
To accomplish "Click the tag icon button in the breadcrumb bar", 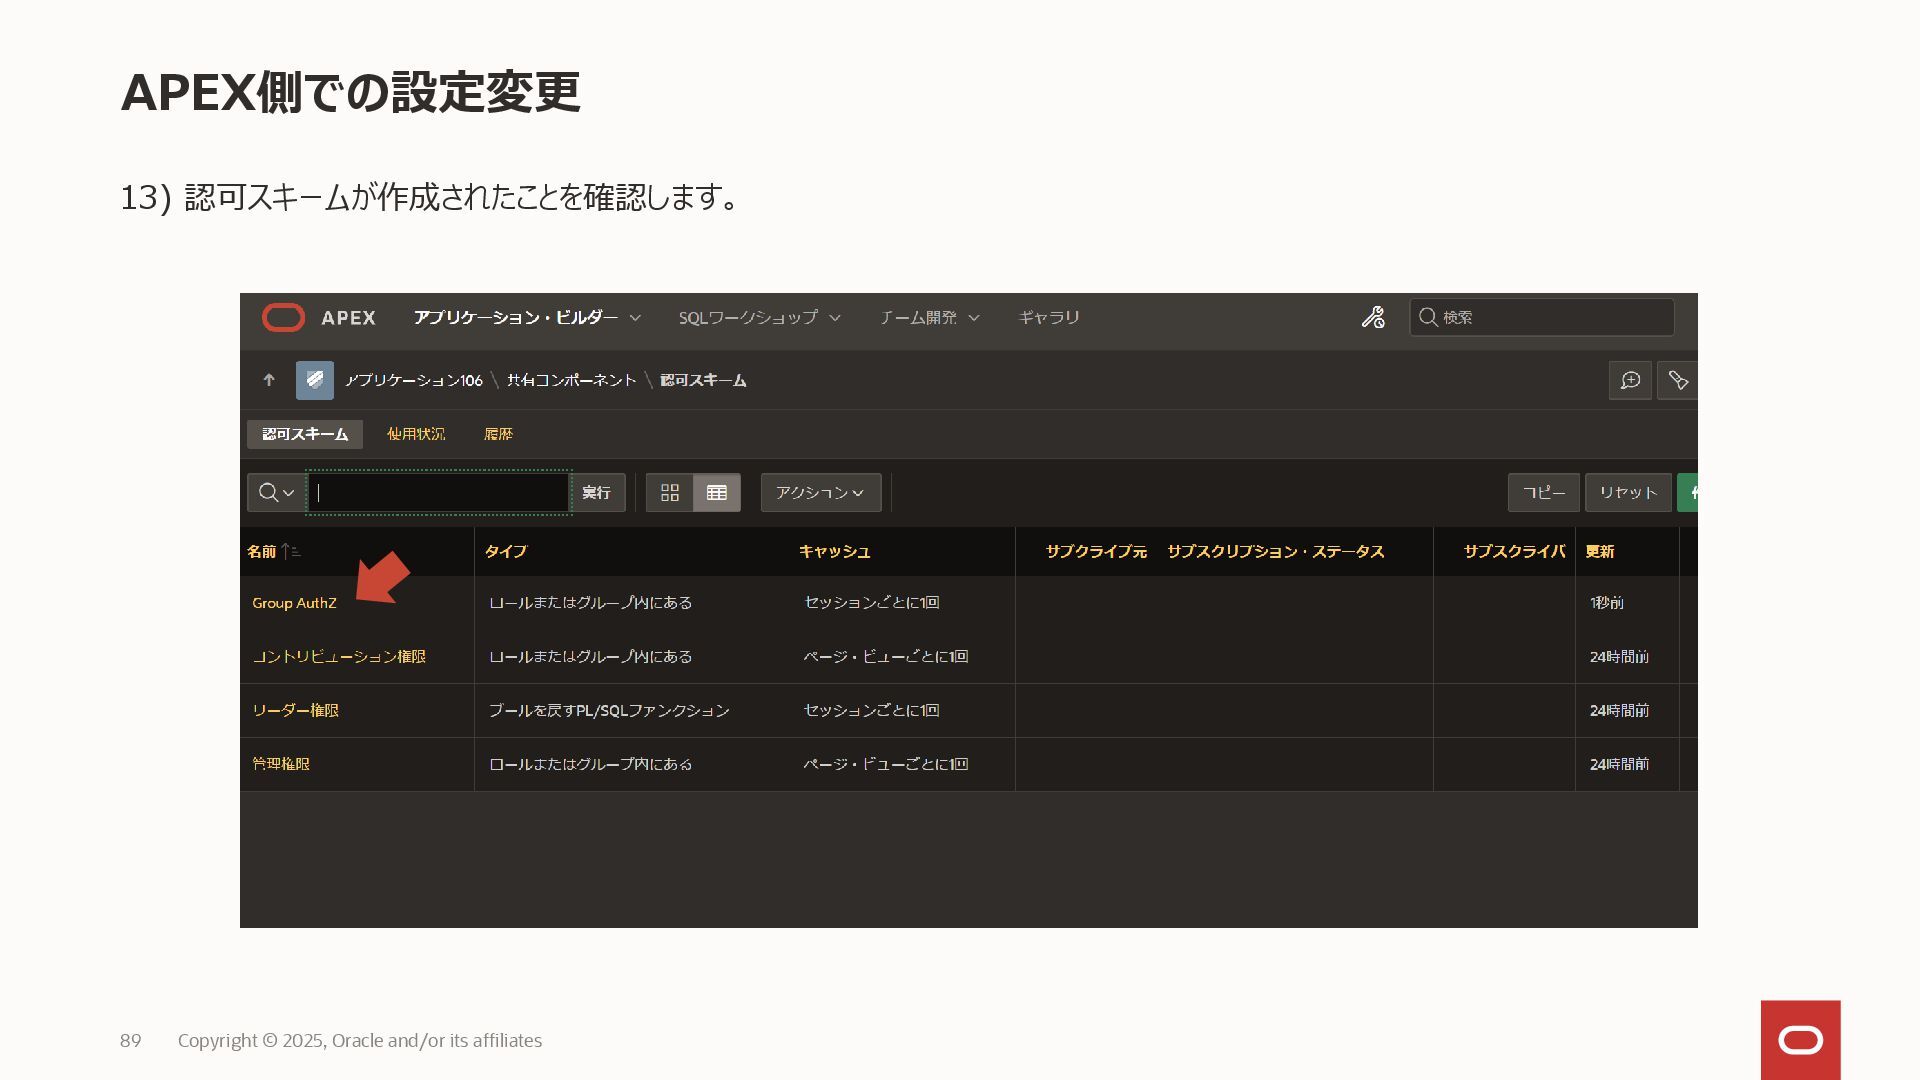I will pyautogui.click(x=1677, y=380).
